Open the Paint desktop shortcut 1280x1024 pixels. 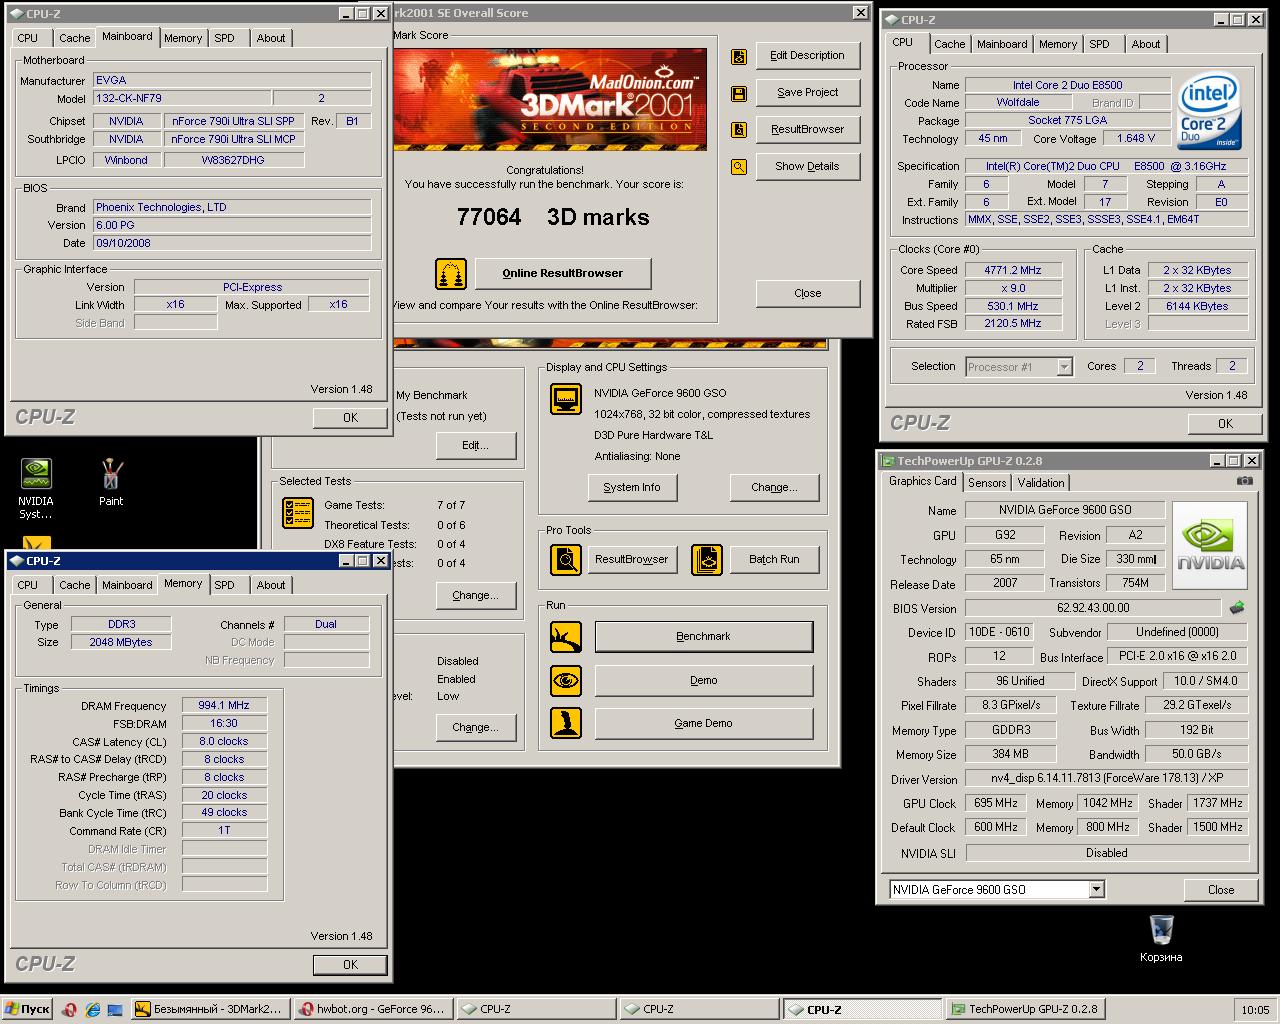[x=111, y=482]
